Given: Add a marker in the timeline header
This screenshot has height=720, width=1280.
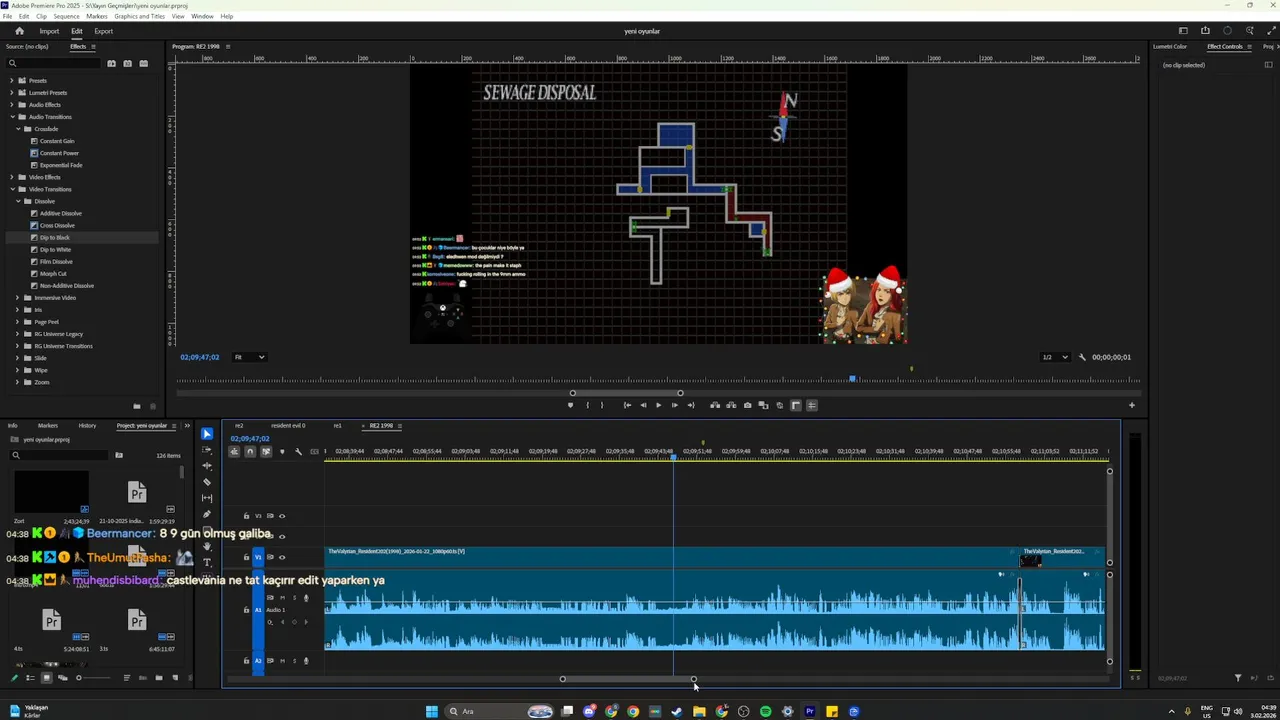Looking at the screenshot, I should point(282,452).
